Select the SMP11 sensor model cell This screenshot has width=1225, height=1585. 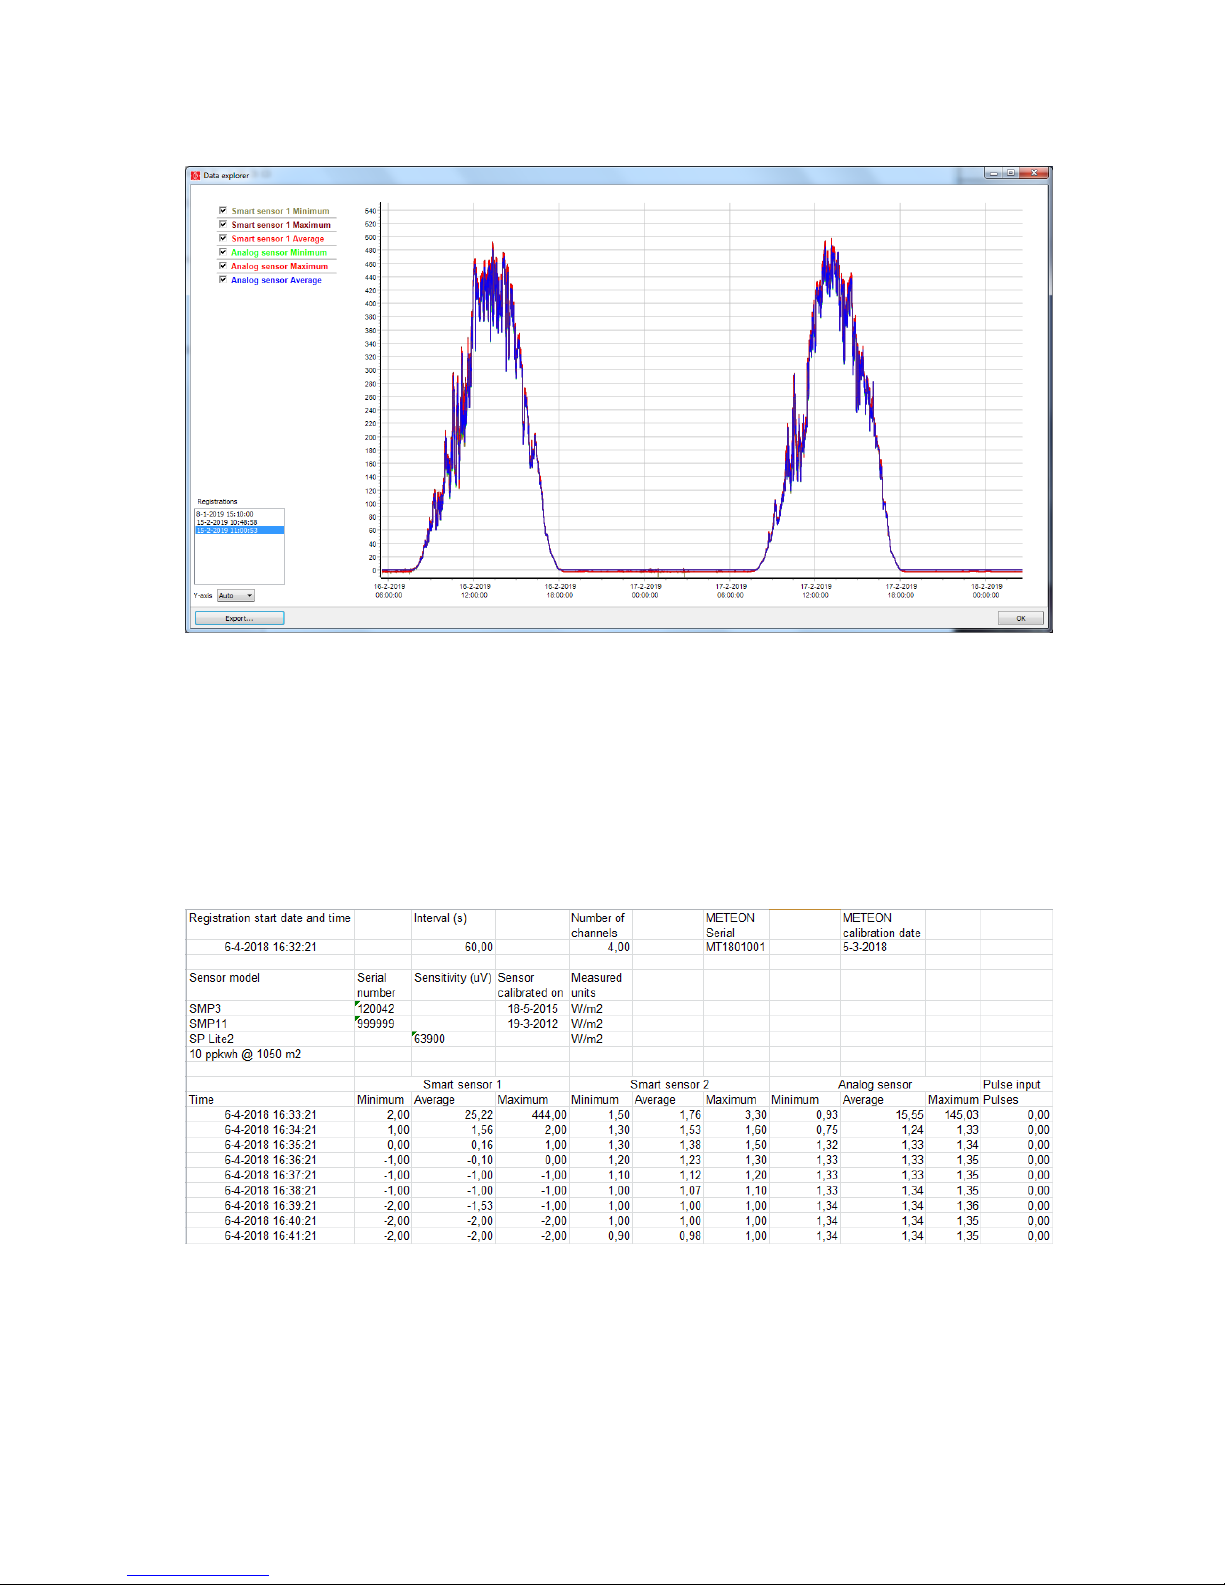[x=208, y=1024]
